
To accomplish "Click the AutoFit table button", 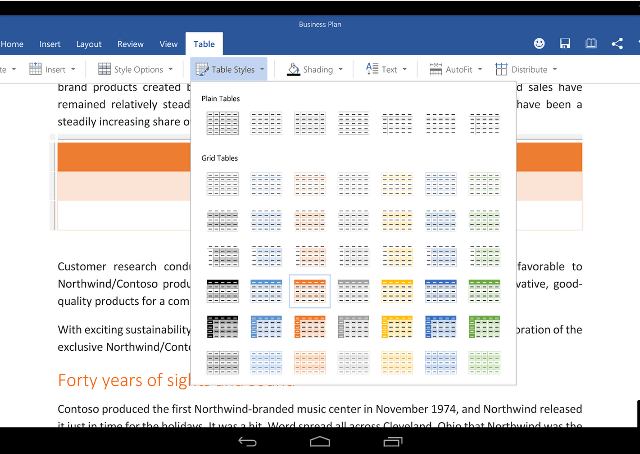I will click(455, 69).
